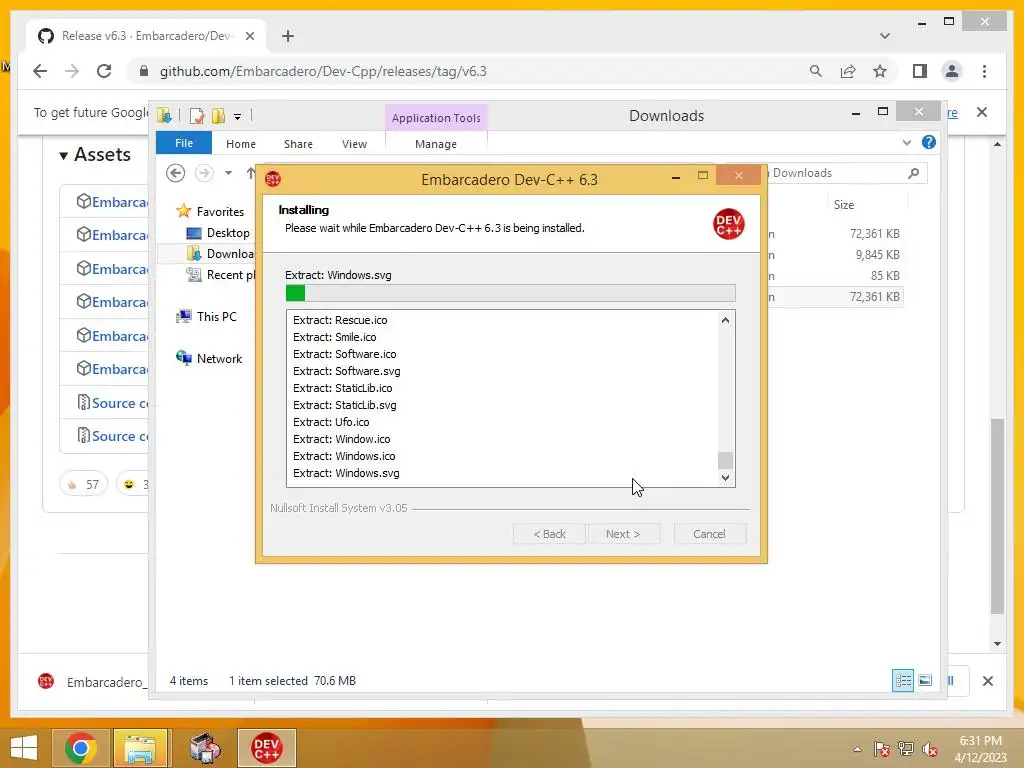
Task: Select the 85 KB file row
Action: click(835, 276)
